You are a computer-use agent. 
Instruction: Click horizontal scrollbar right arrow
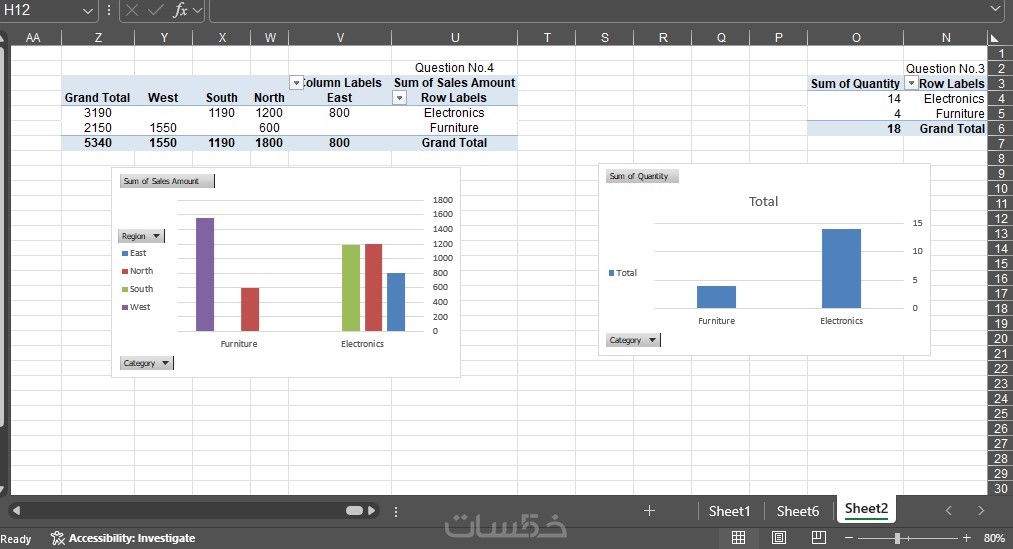(x=371, y=510)
